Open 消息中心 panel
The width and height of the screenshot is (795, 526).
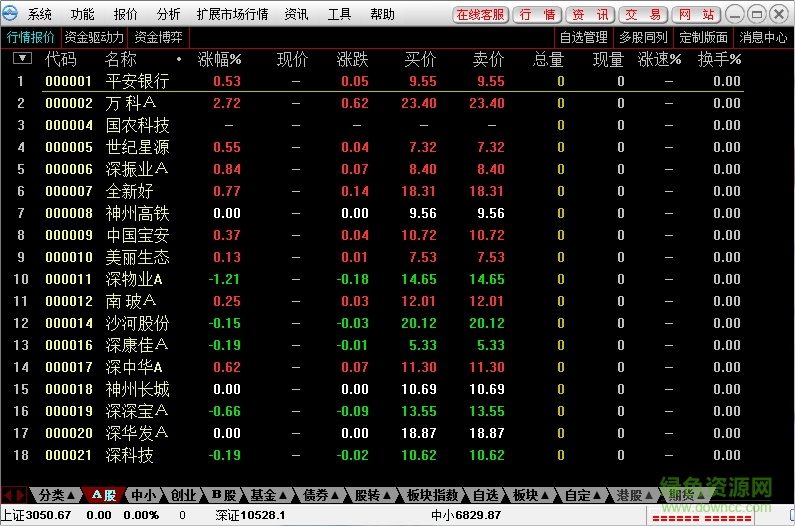(x=763, y=37)
